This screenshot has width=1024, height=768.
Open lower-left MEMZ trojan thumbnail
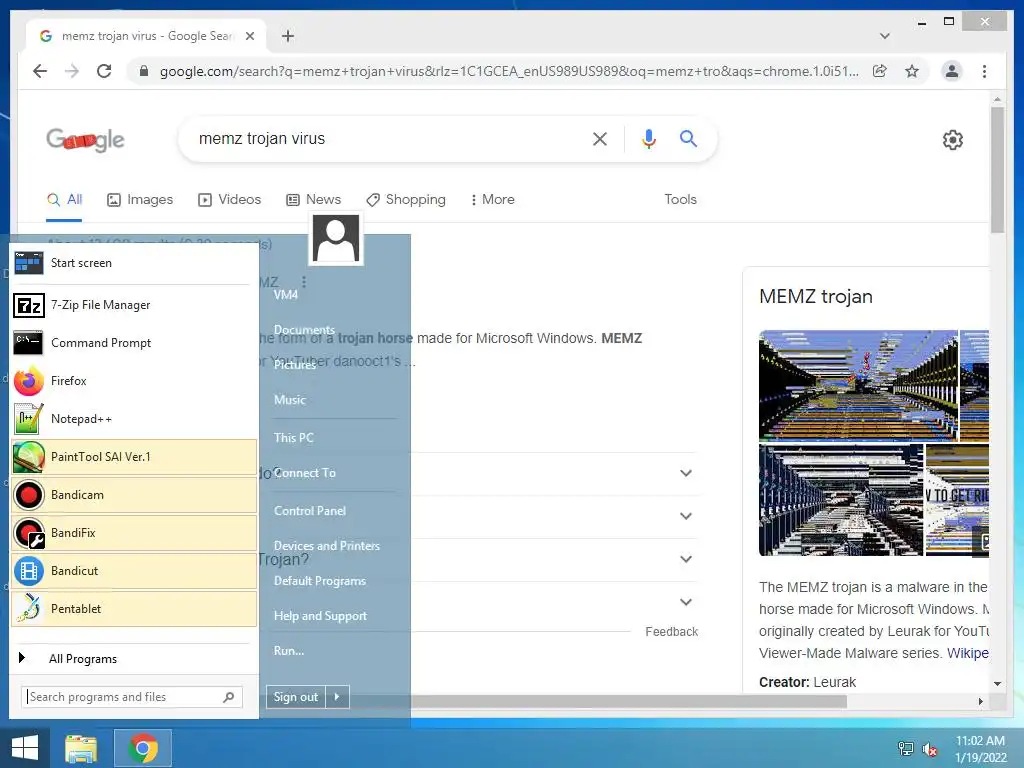click(840, 500)
